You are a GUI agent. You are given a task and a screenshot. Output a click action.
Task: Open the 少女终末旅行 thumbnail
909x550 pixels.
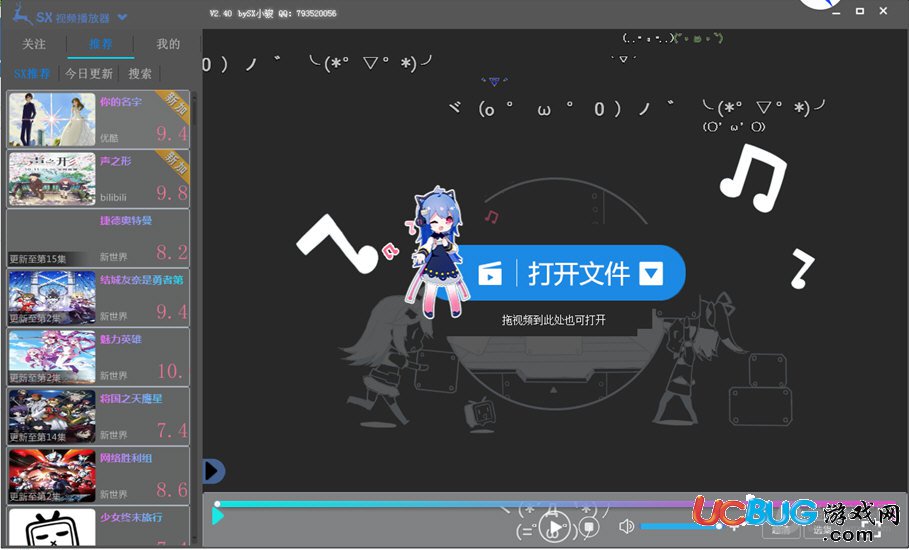point(52,528)
